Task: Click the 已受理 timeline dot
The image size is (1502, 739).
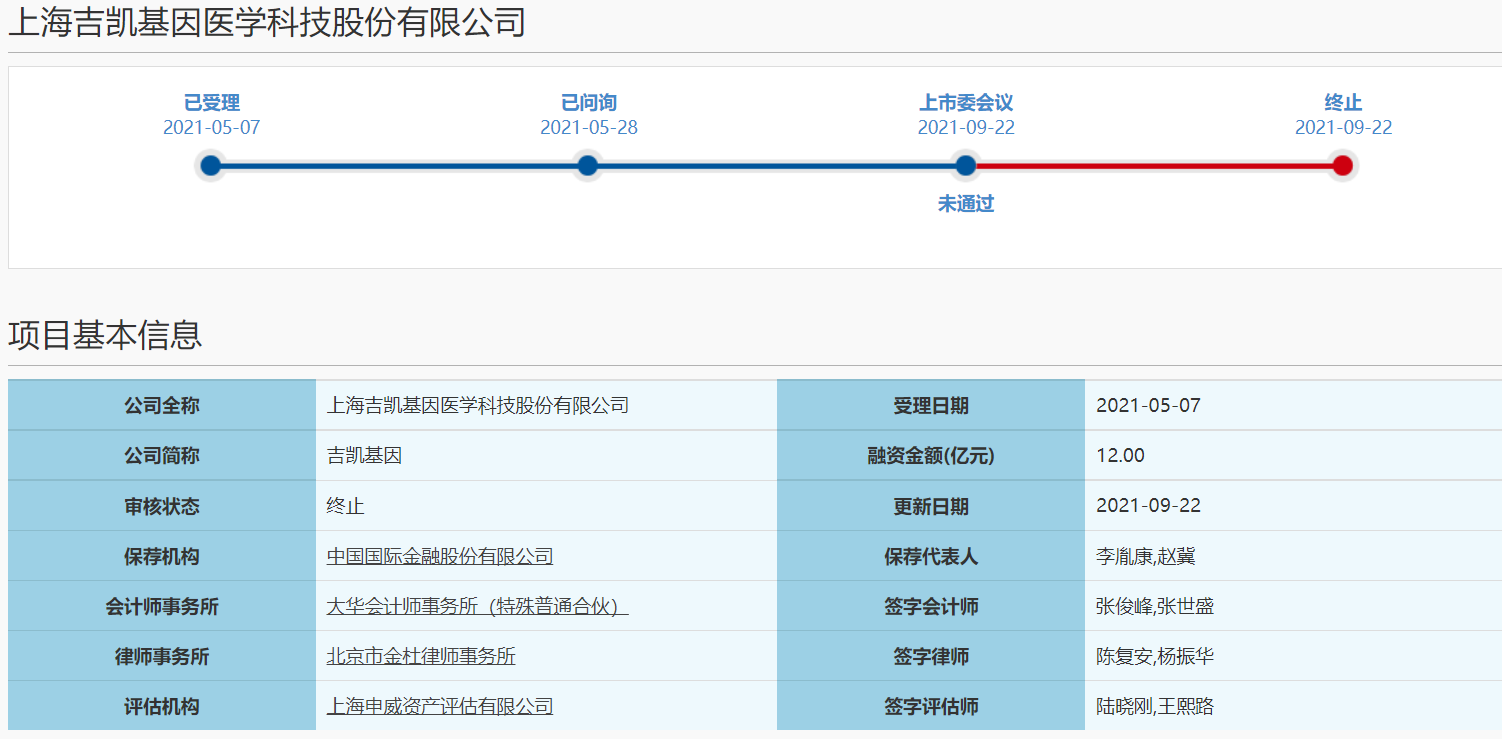Action: coord(210,166)
